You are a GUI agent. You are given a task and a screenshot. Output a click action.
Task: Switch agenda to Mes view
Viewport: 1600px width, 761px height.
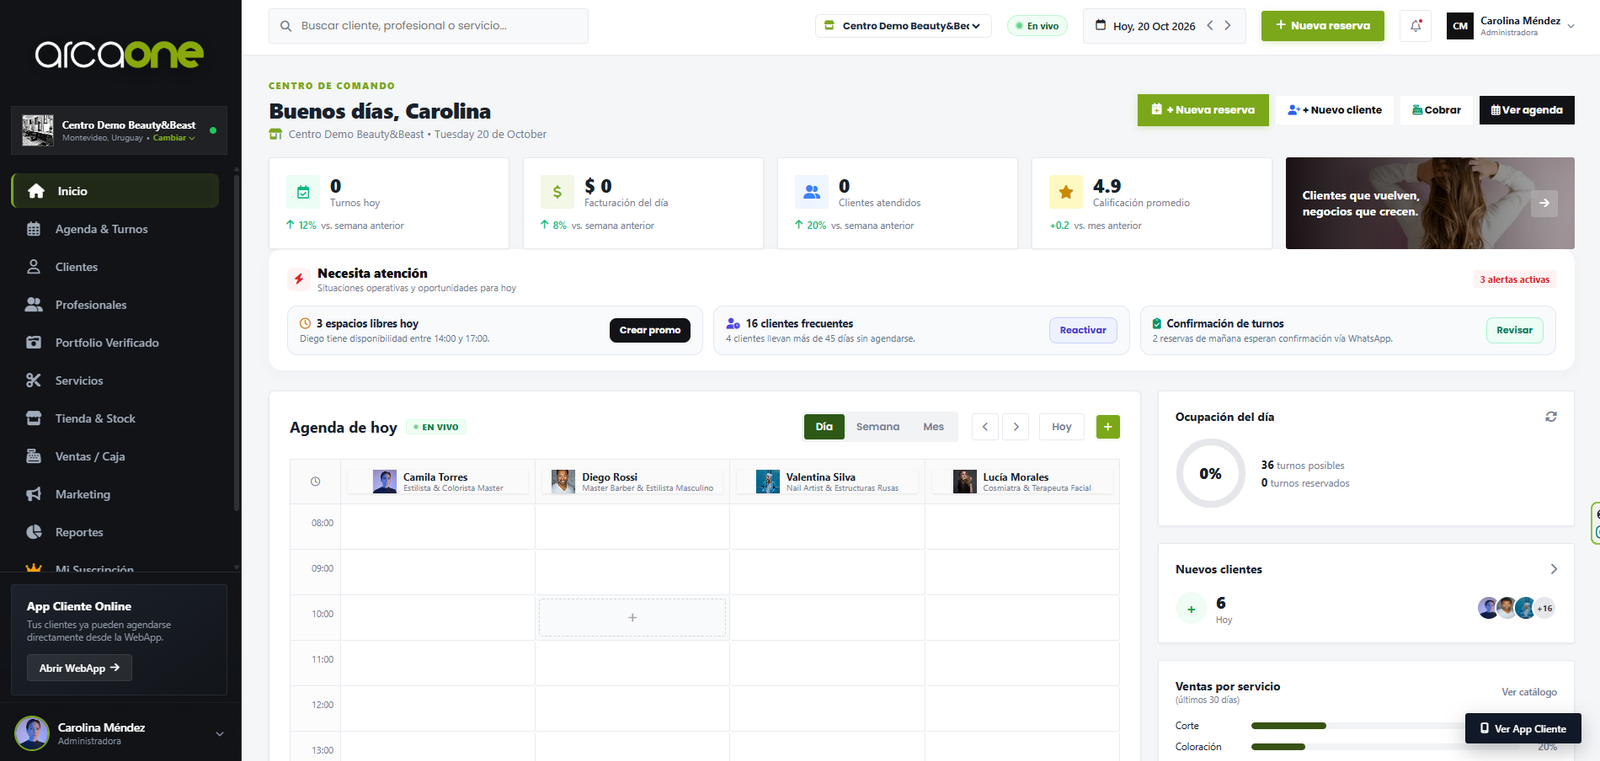click(933, 427)
